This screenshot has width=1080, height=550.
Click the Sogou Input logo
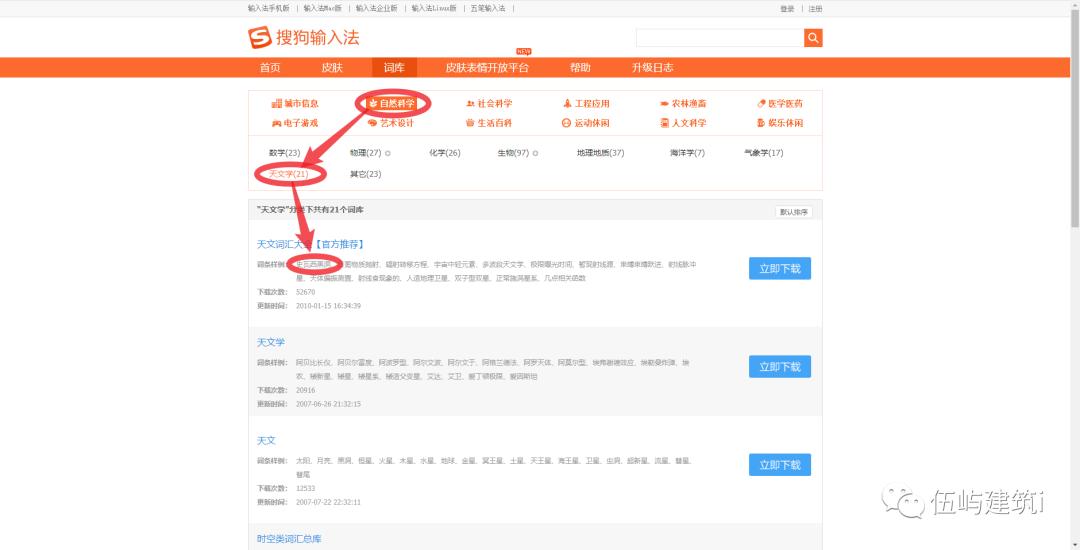click(304, 37)
